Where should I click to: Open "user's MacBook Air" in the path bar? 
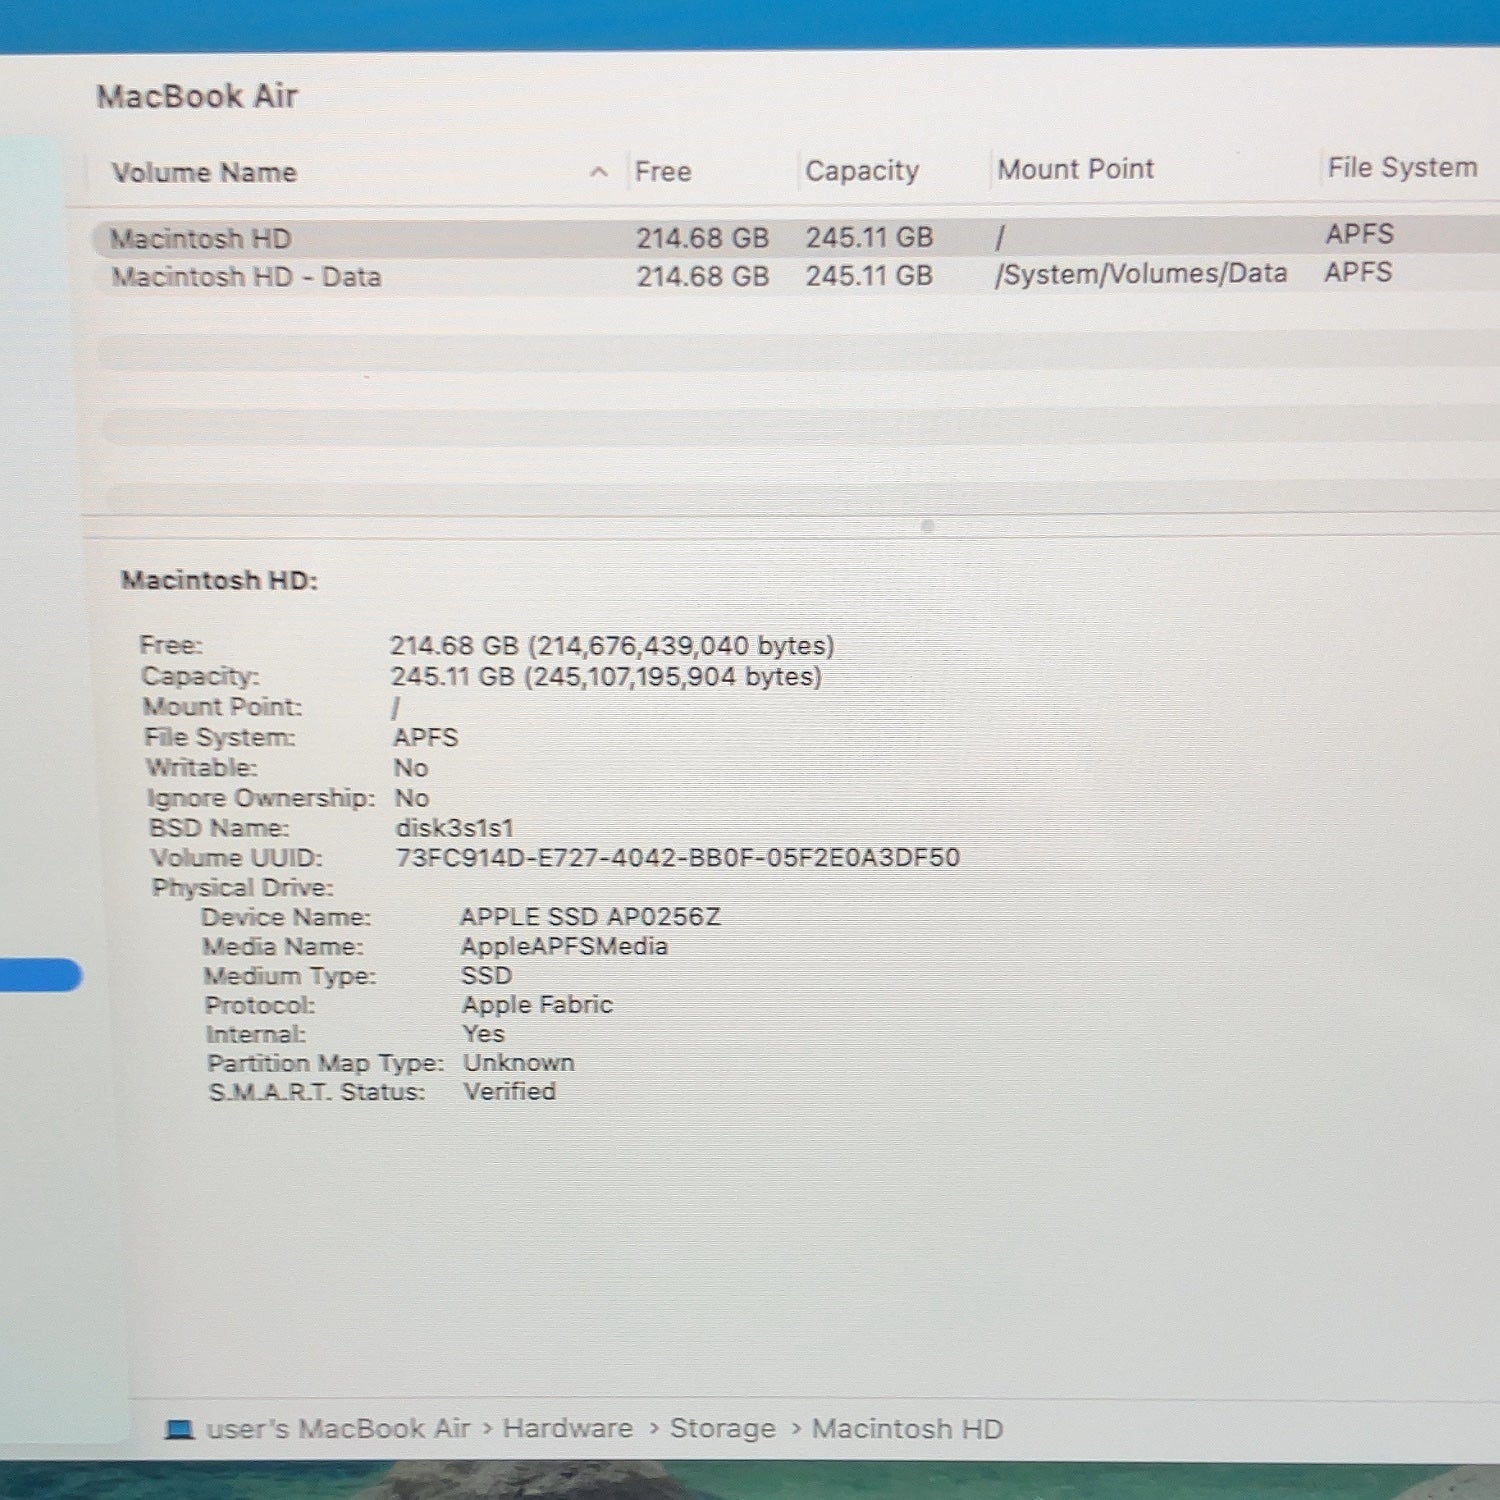pyautogui.click(x=338, y=1429)
